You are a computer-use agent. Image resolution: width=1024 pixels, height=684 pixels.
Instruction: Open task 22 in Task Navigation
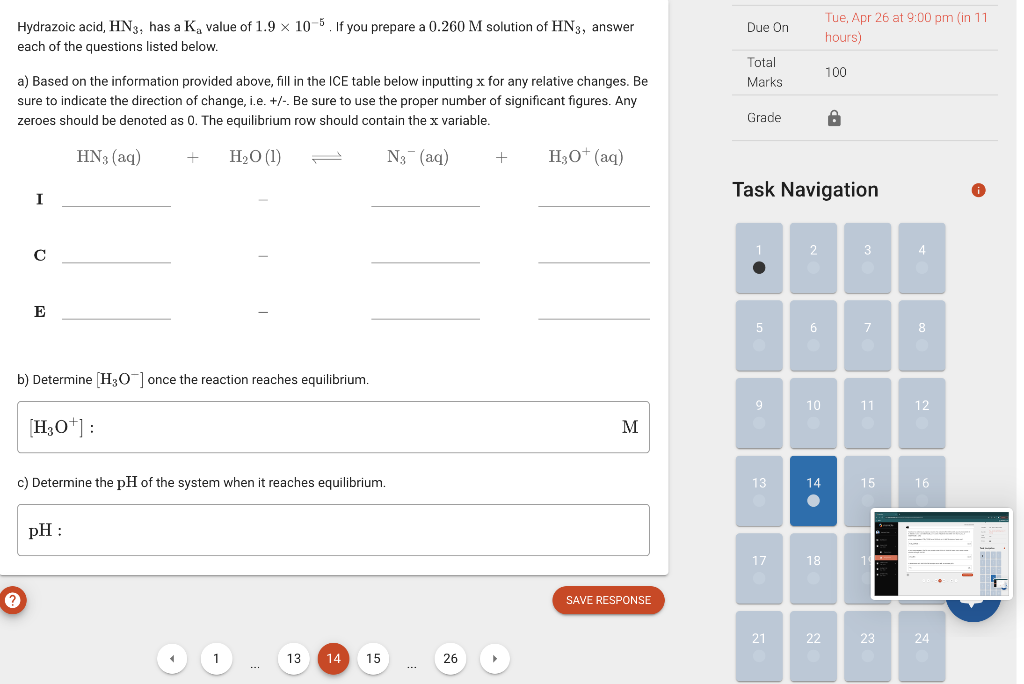point(813,647)
